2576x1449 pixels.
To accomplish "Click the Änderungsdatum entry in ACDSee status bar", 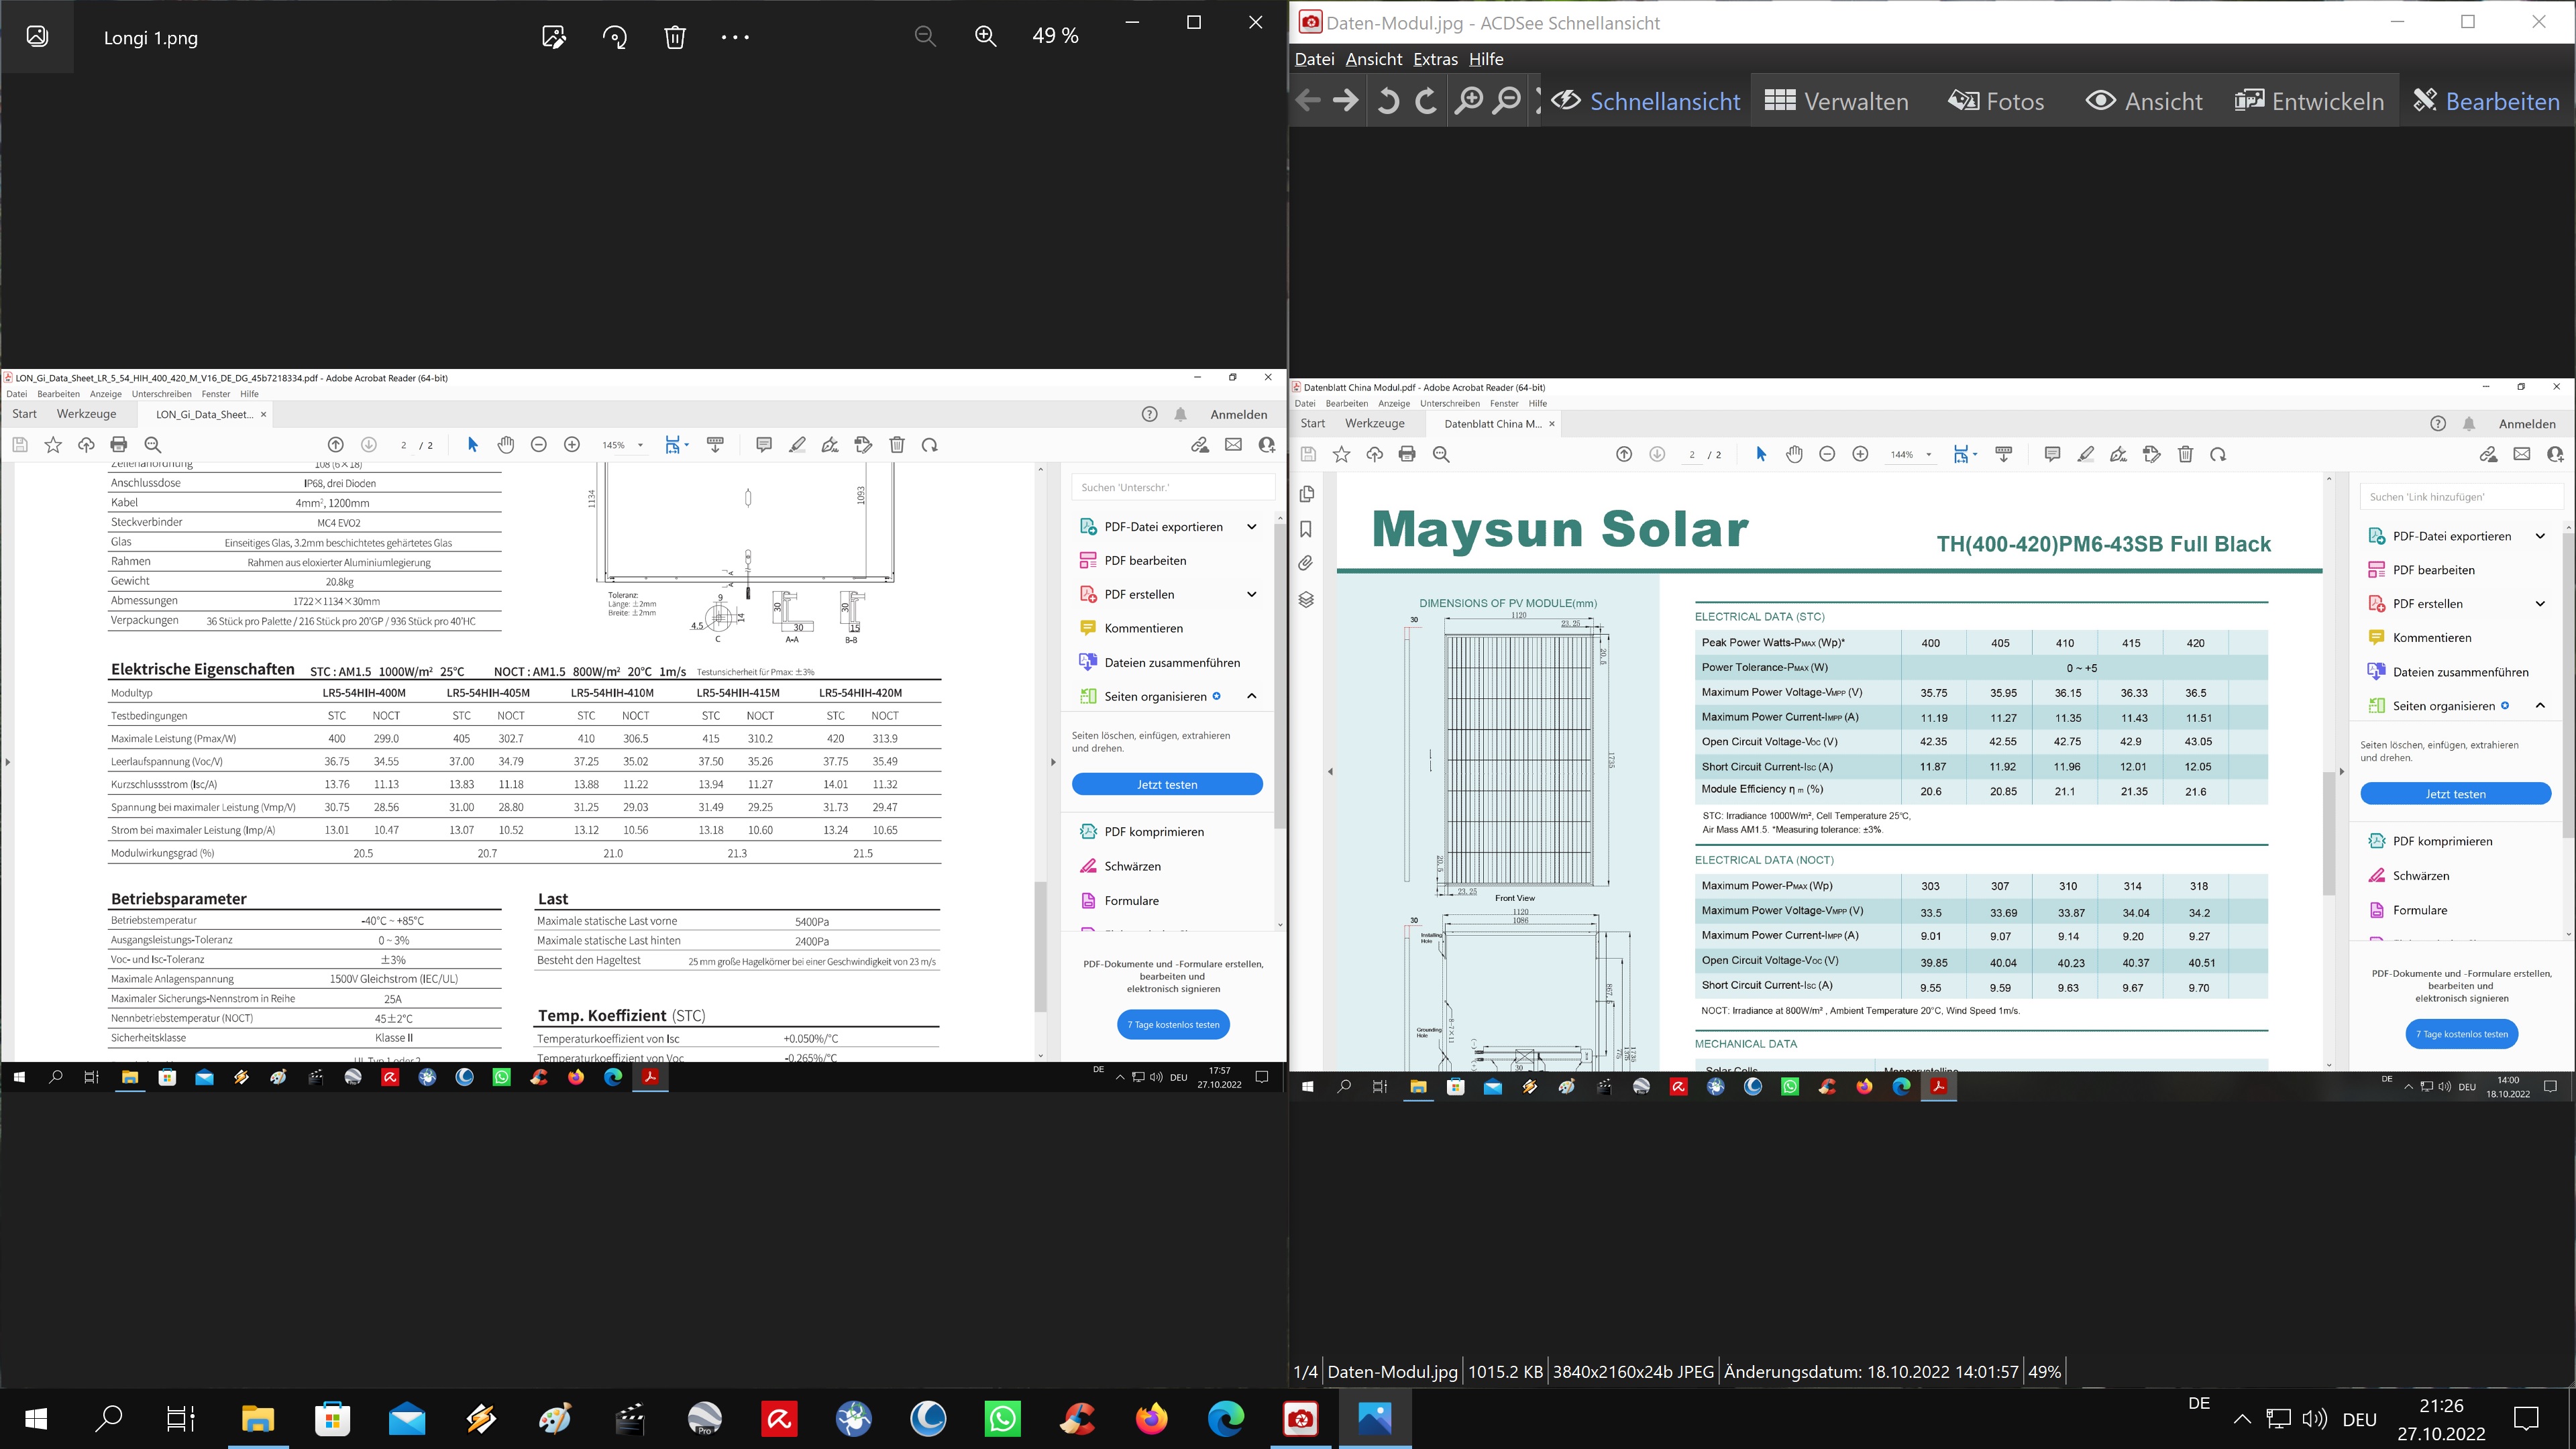I will pyautogui.click(x=1871, y=1372).
